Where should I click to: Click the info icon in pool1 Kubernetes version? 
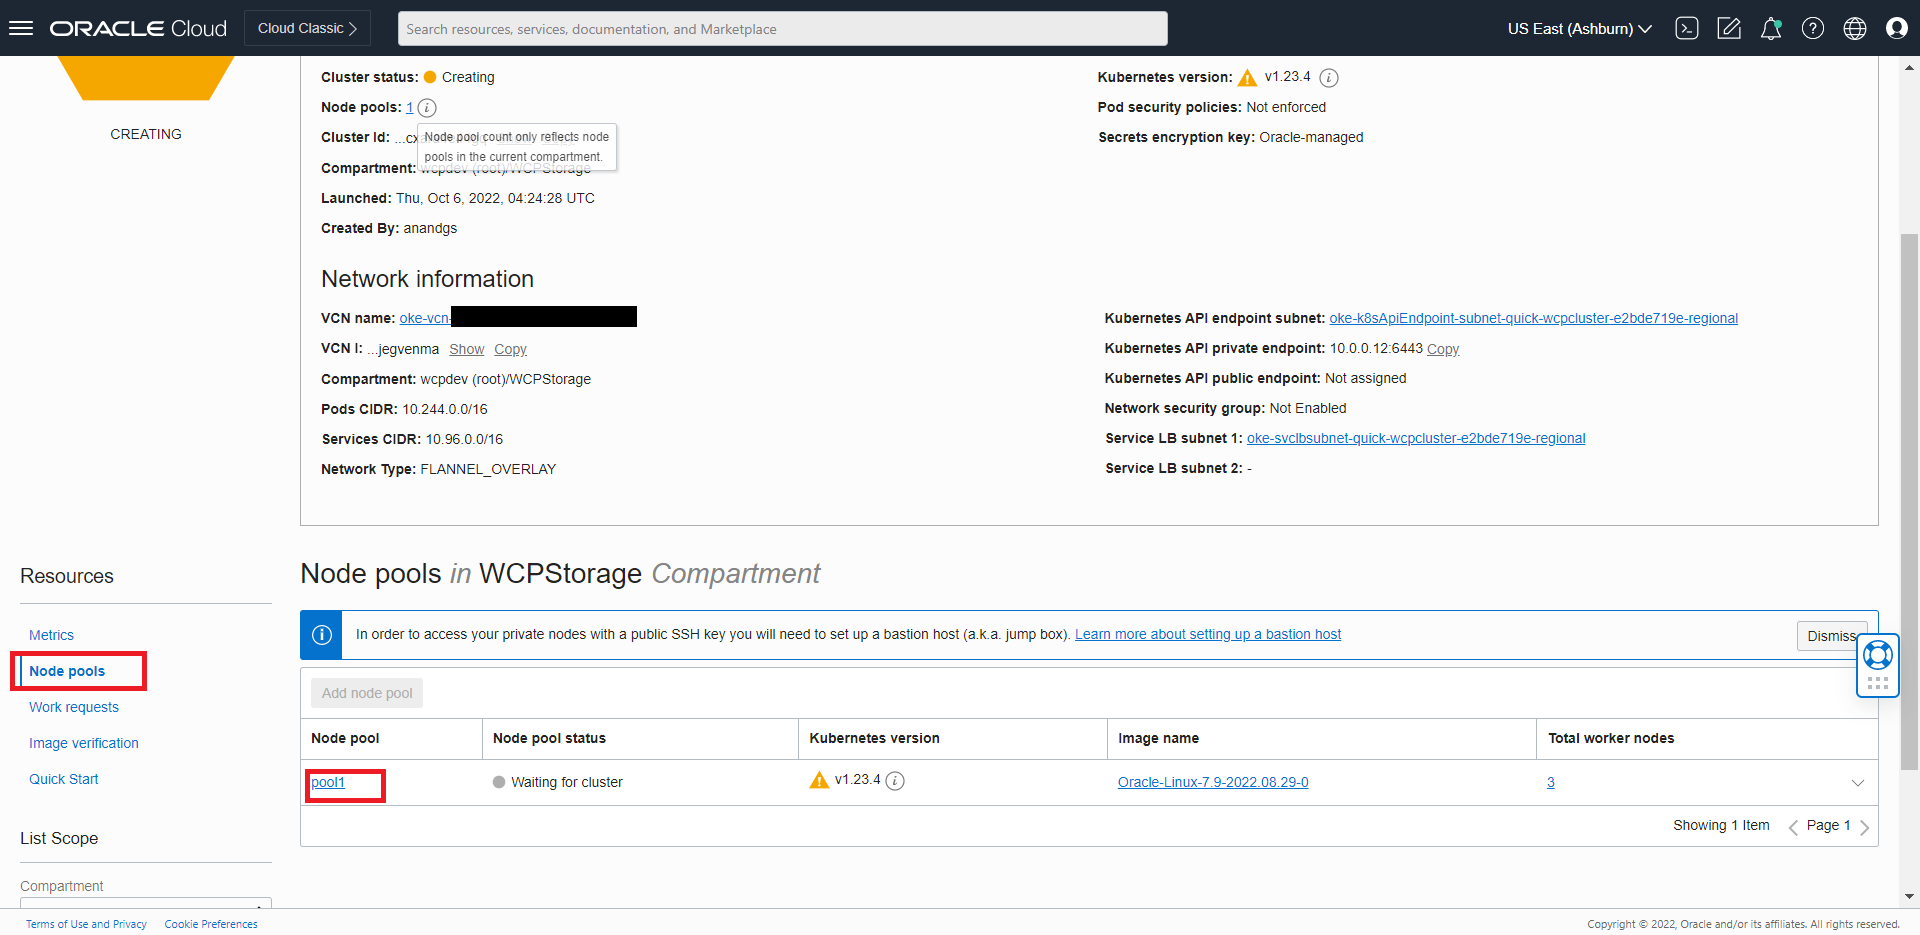pyautogui.click(x=895, y=781)
